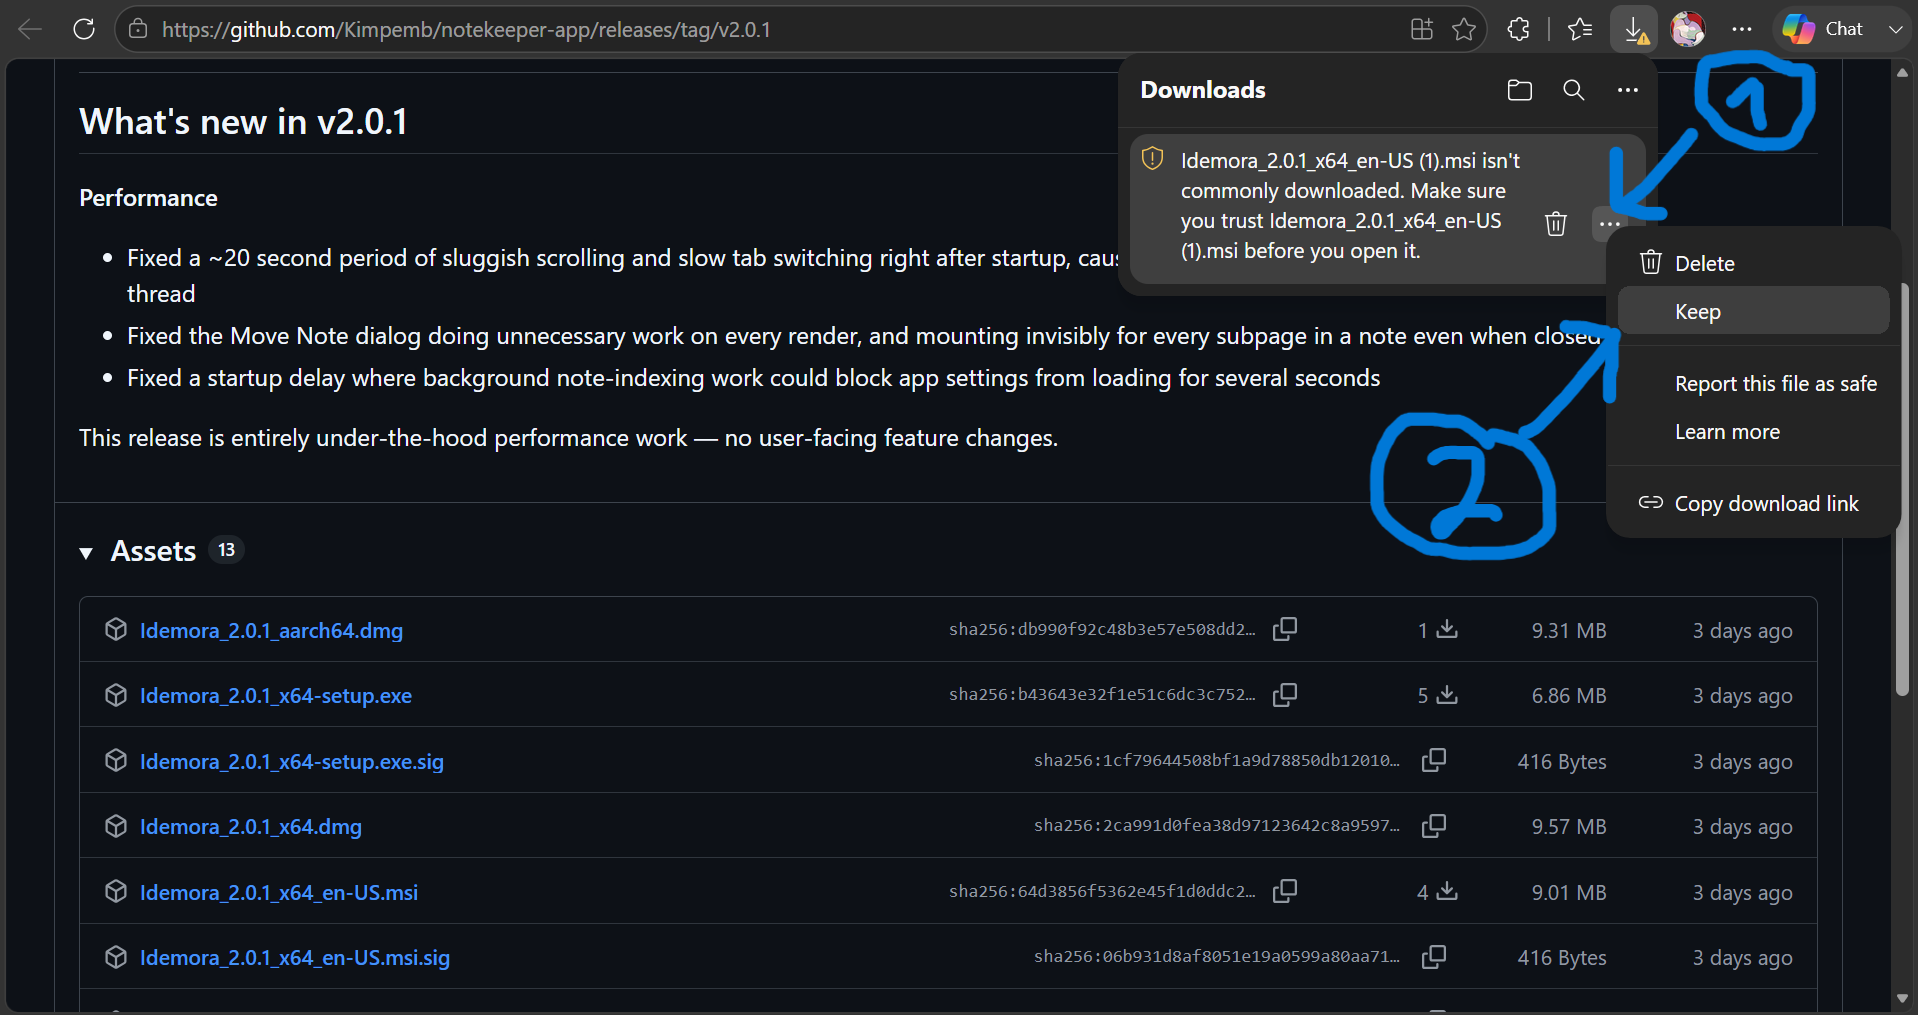Open Idemora_2.0.1_x64_en-US.msi.sig link
The image size is (1918, 1015).
[295, 957]
